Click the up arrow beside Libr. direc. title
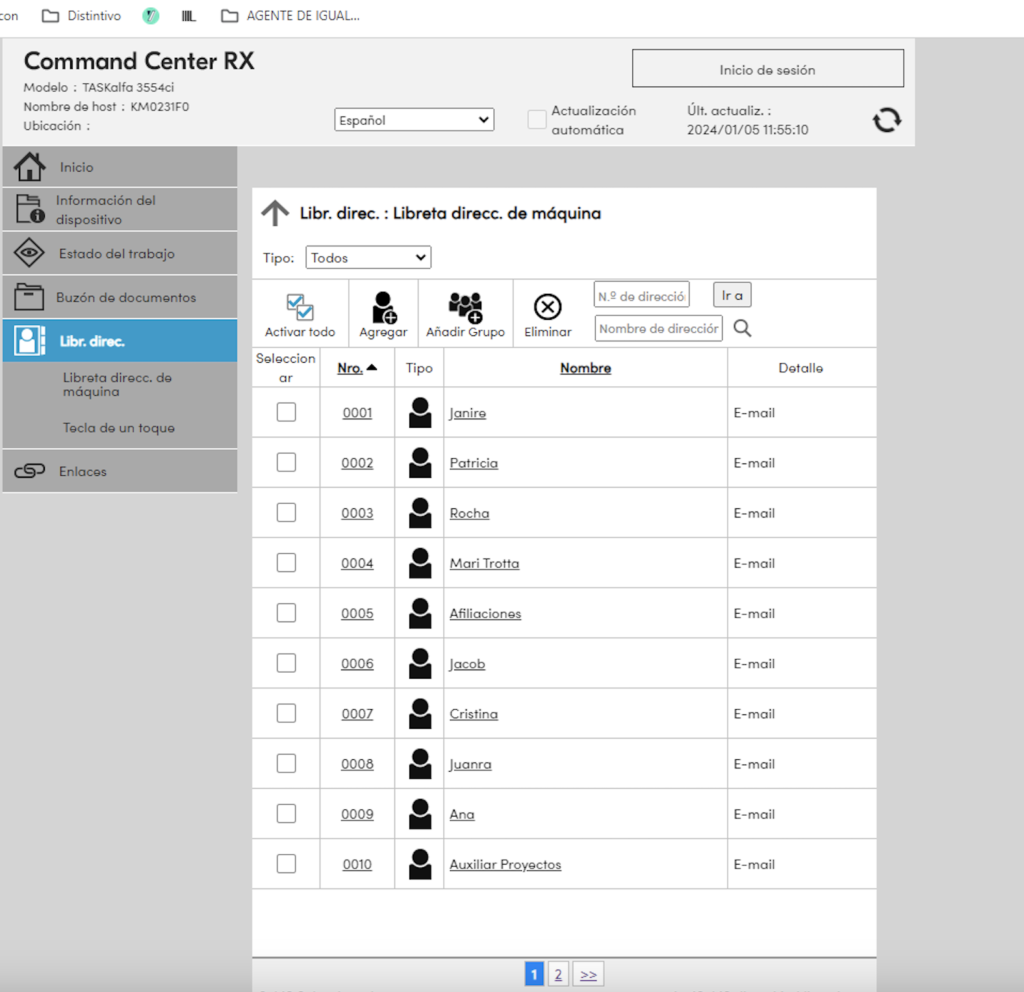Viewport: 1024px width, 992px height. point(275,213)
